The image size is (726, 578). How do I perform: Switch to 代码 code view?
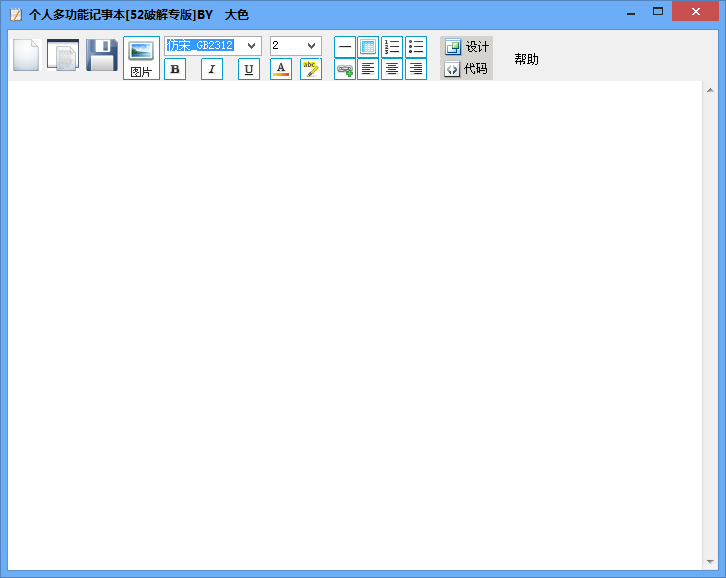pyautogui.click(x=466, y=69)
